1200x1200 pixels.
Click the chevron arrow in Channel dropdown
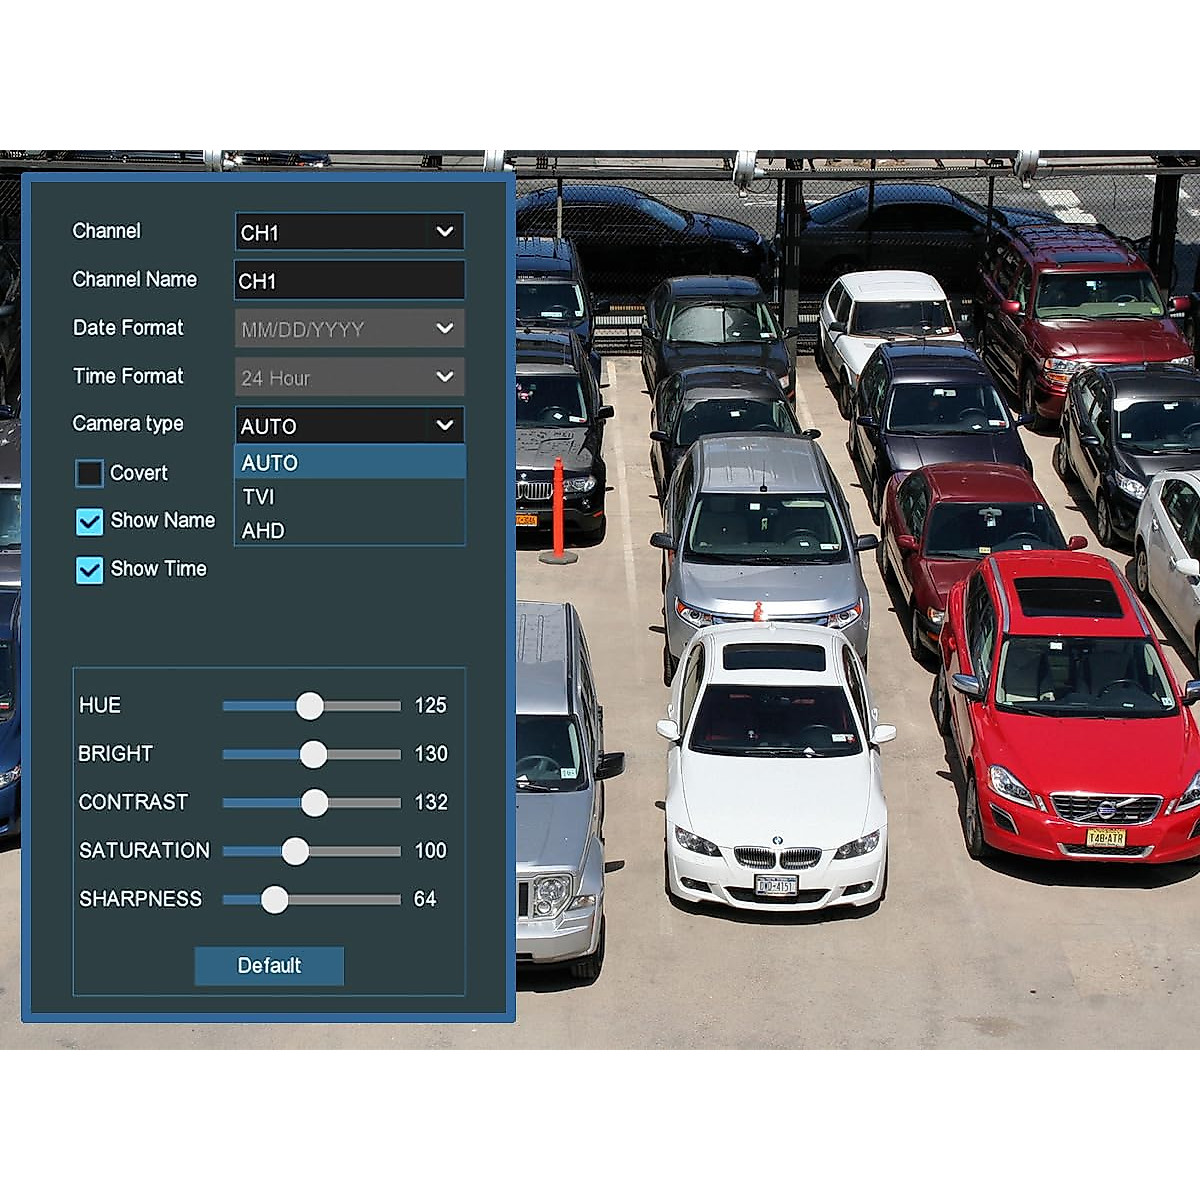[445, 232]
